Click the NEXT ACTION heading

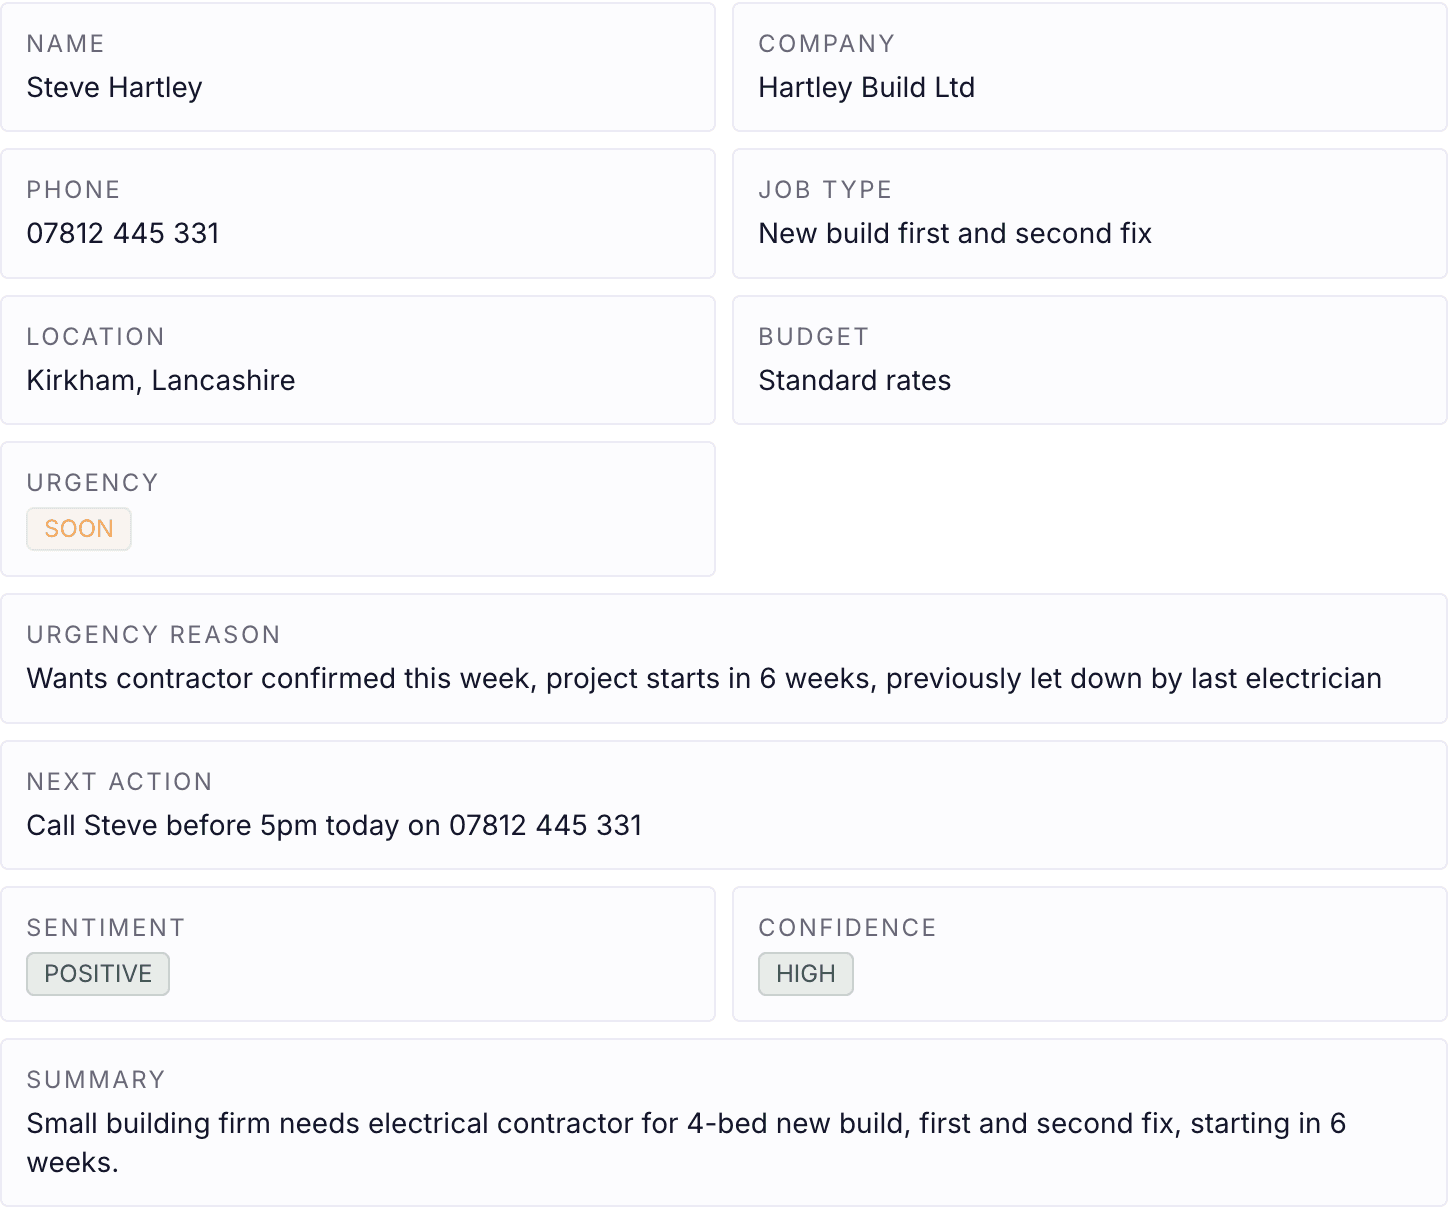[120, 782]
